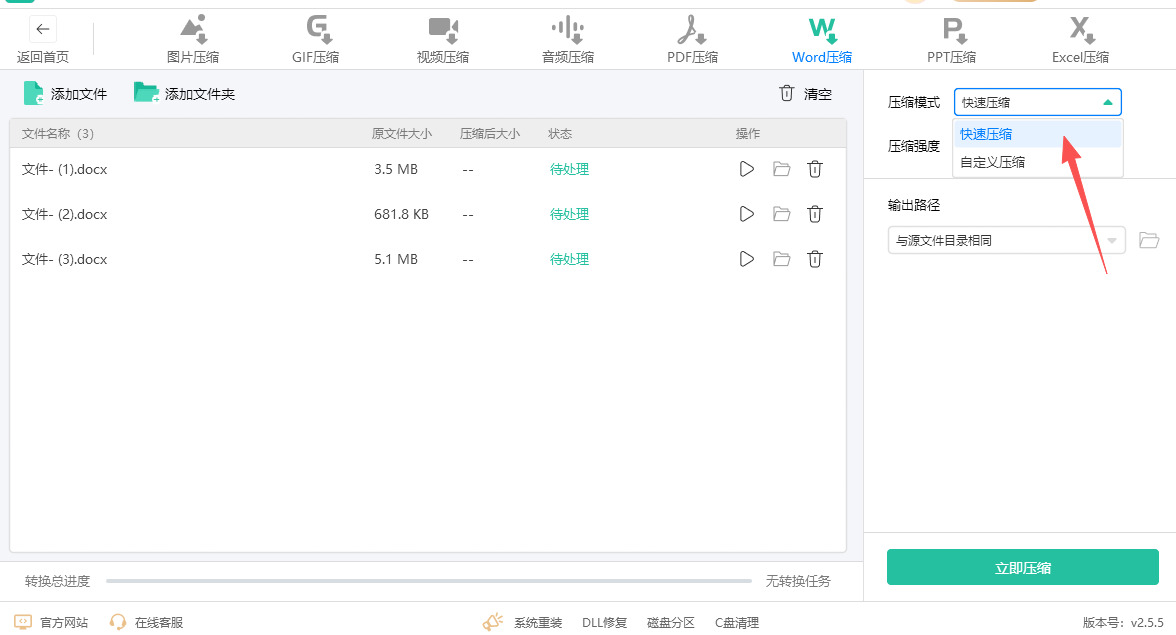Click the 转换总进度 progress bar
This screenshot has height=635, width=1176.
pos(428,581)
